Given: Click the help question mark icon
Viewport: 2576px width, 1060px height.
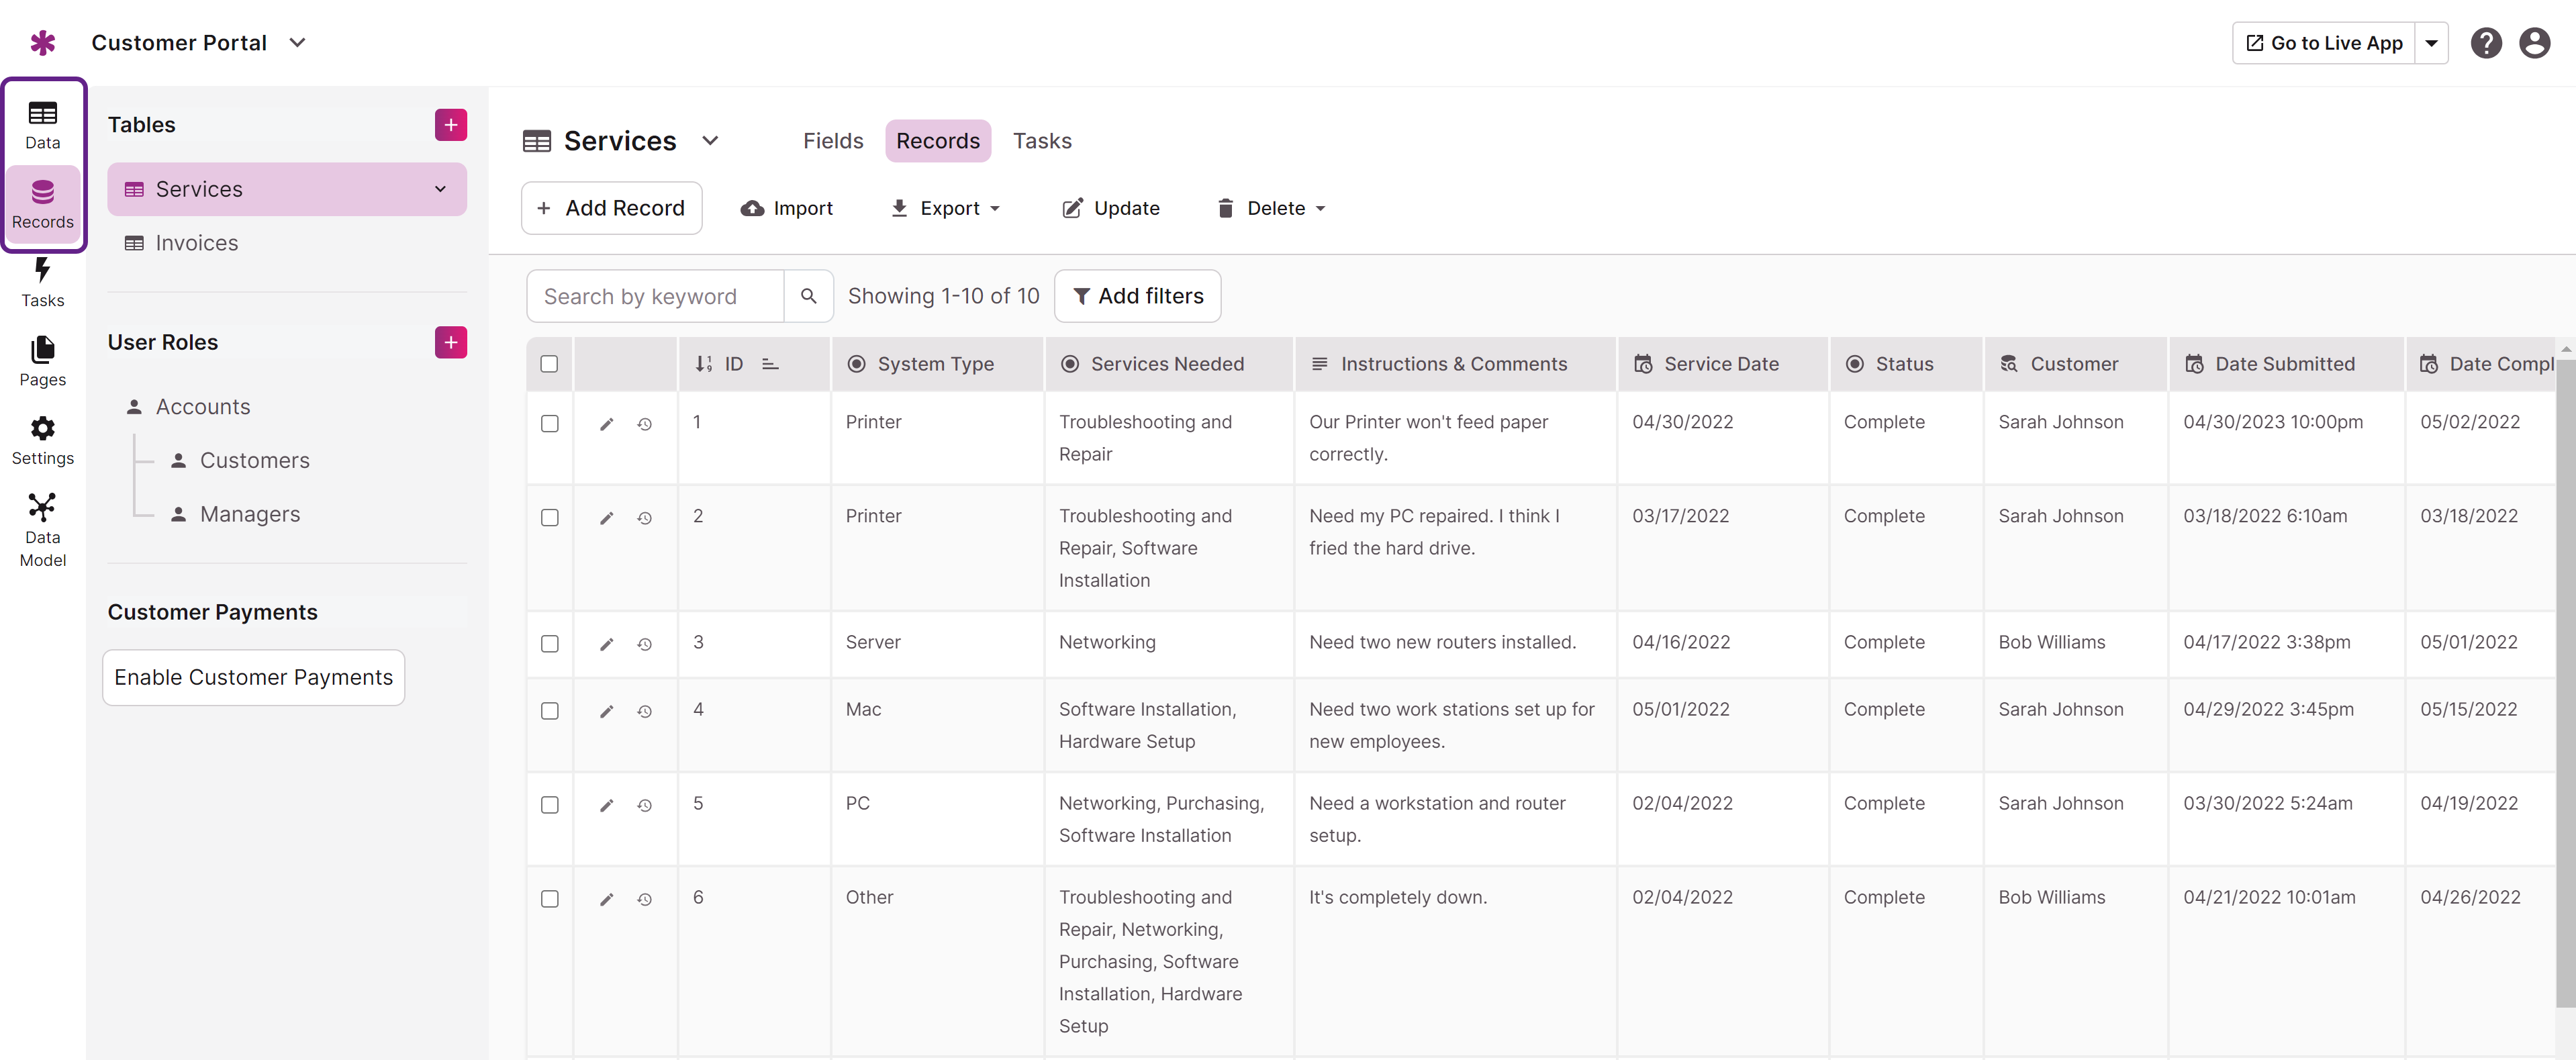Looking at the screenshot, I should [2485, 43].
